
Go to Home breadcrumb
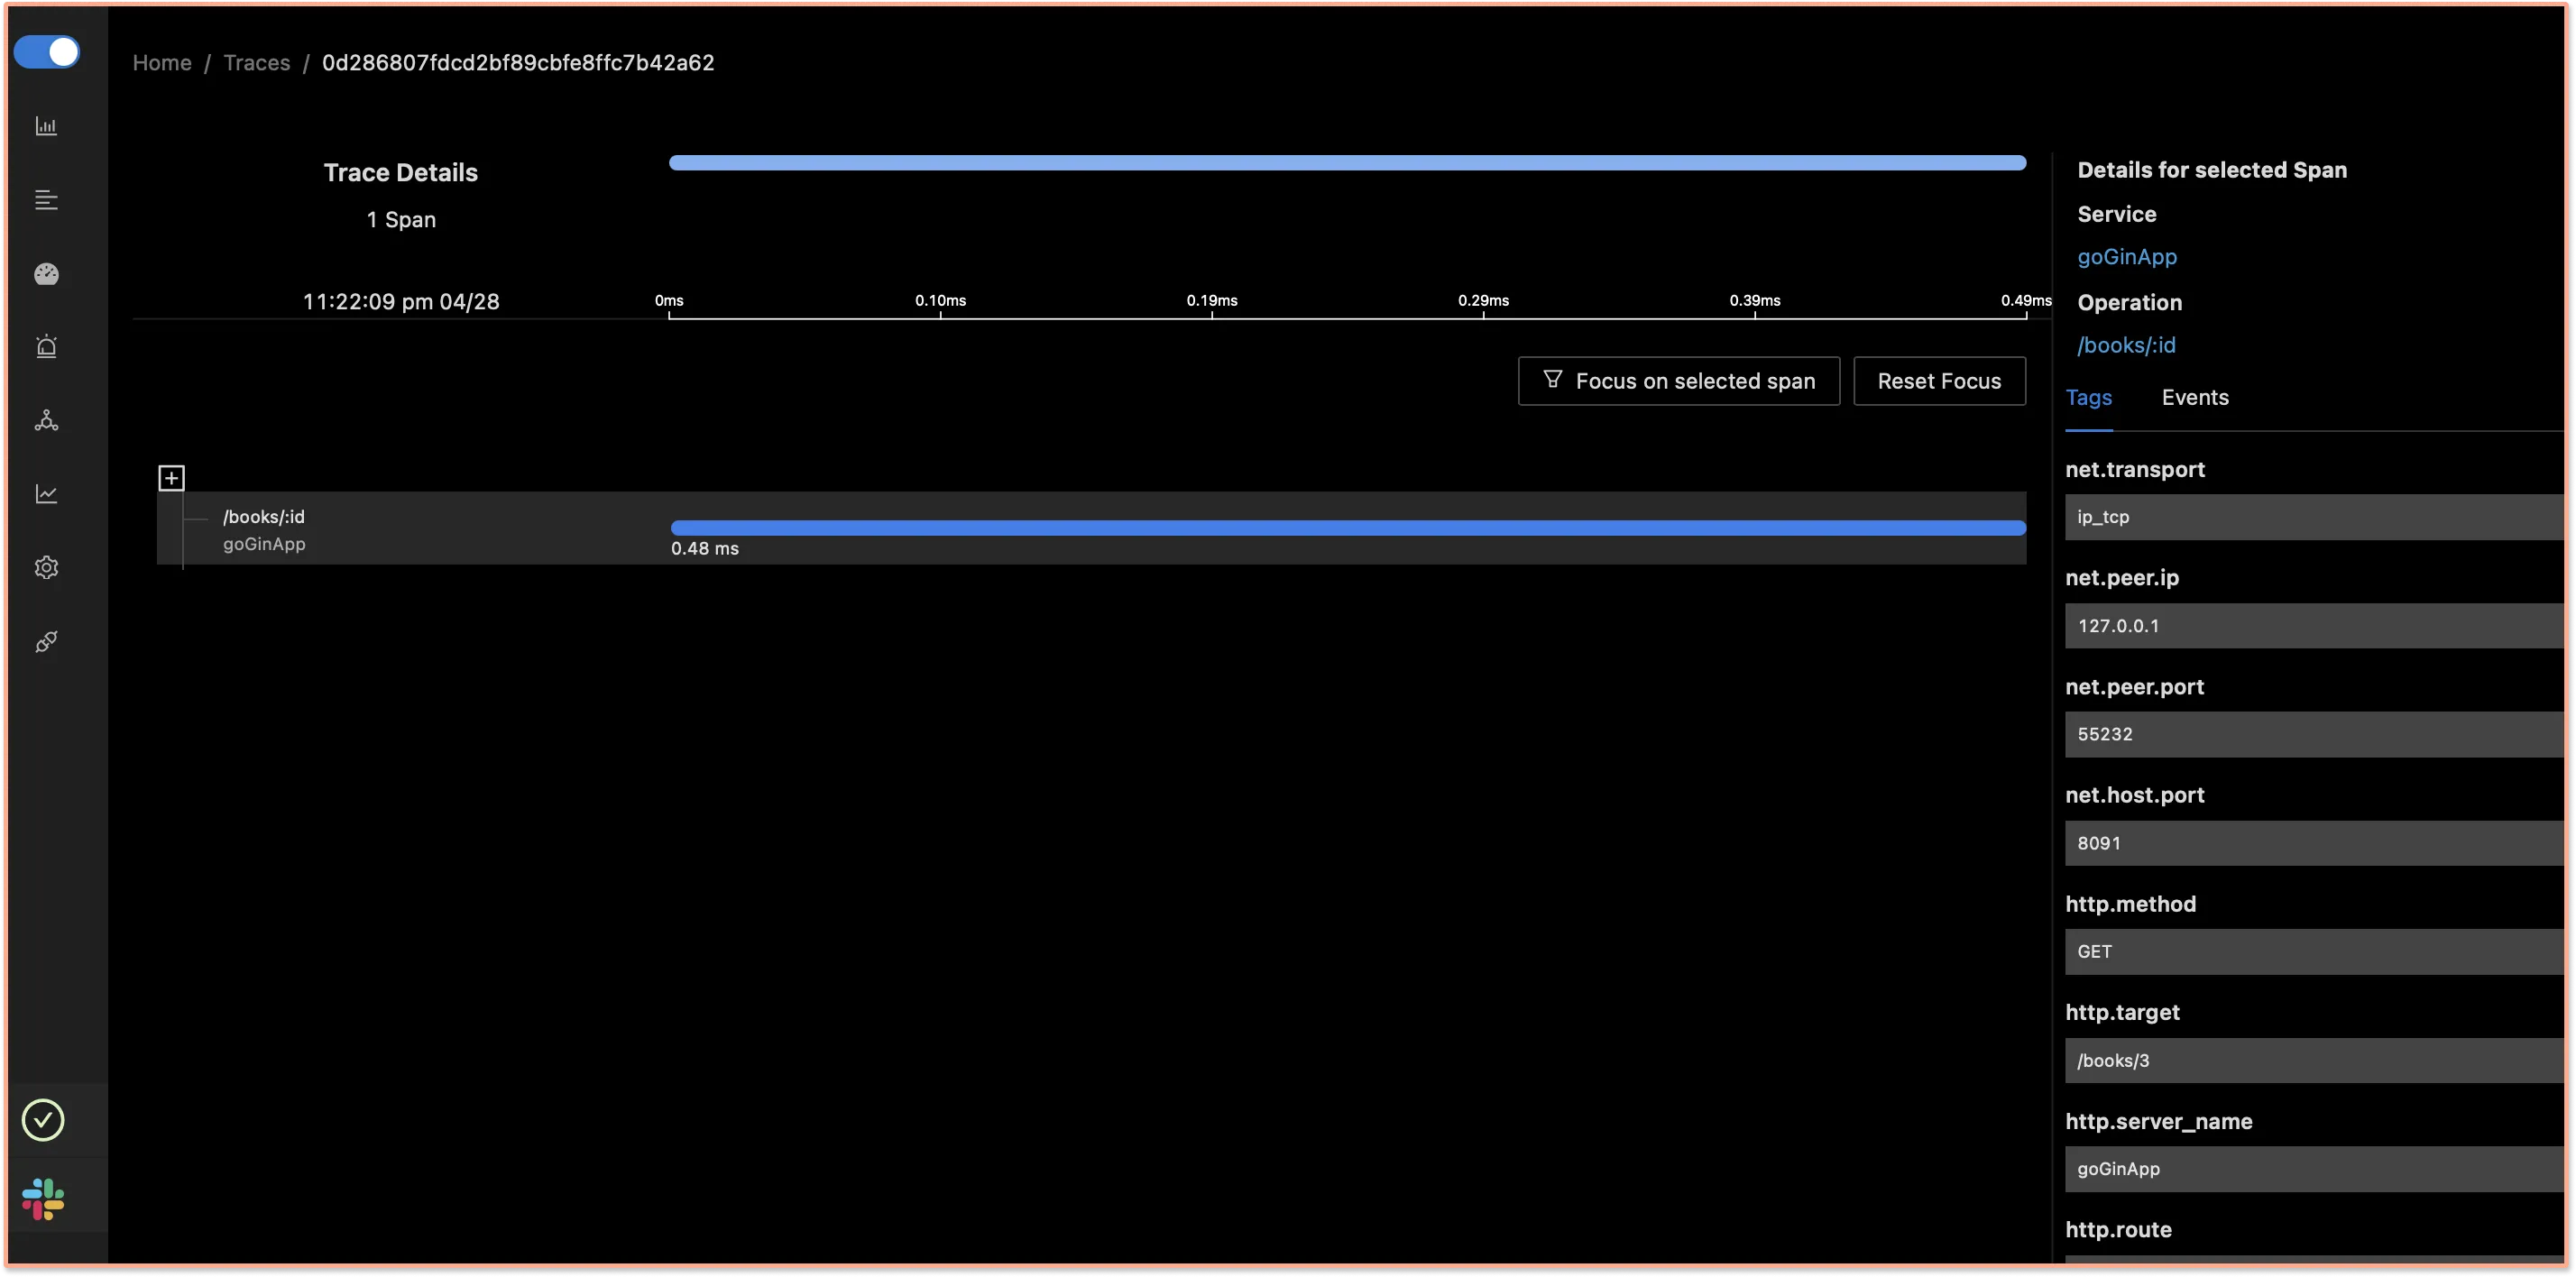(x=162, y=63)
